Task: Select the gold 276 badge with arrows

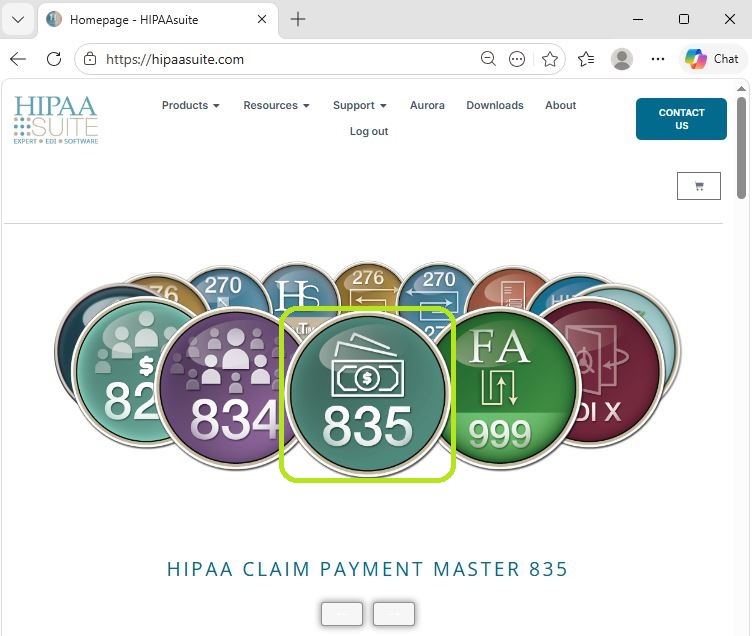Action: pyautogui.click(x=368, y=286)
